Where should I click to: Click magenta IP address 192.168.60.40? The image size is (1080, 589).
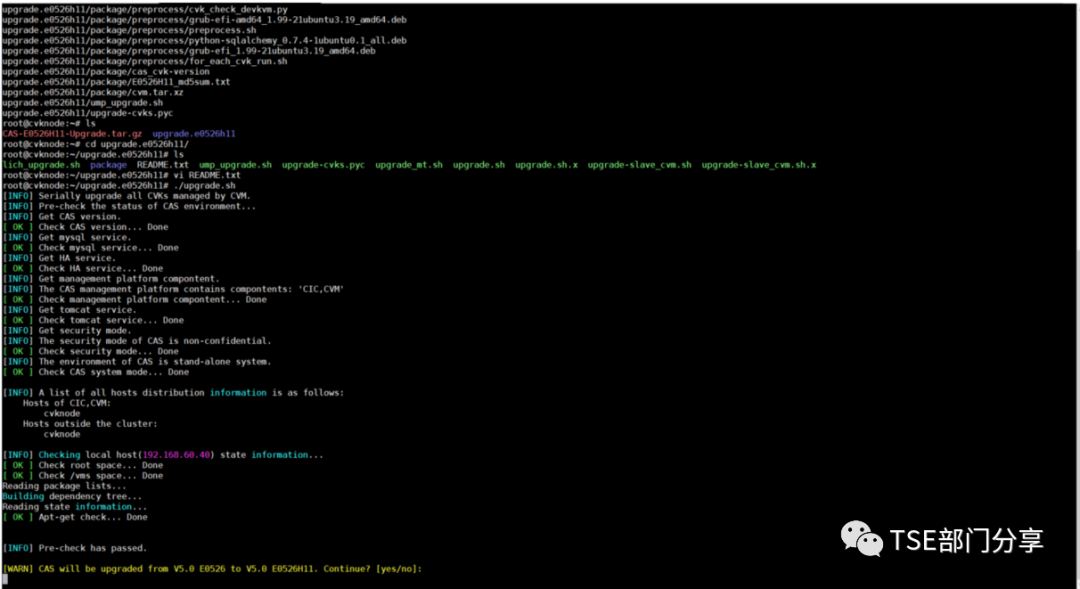[x=176, y=455]
